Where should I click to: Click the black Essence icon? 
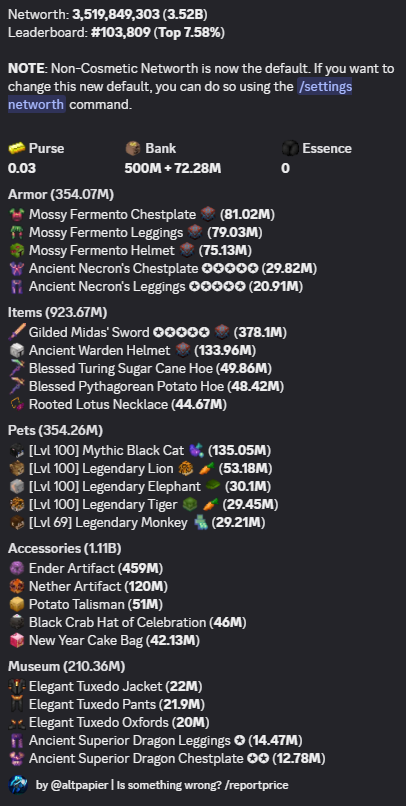tap(290, 149)
